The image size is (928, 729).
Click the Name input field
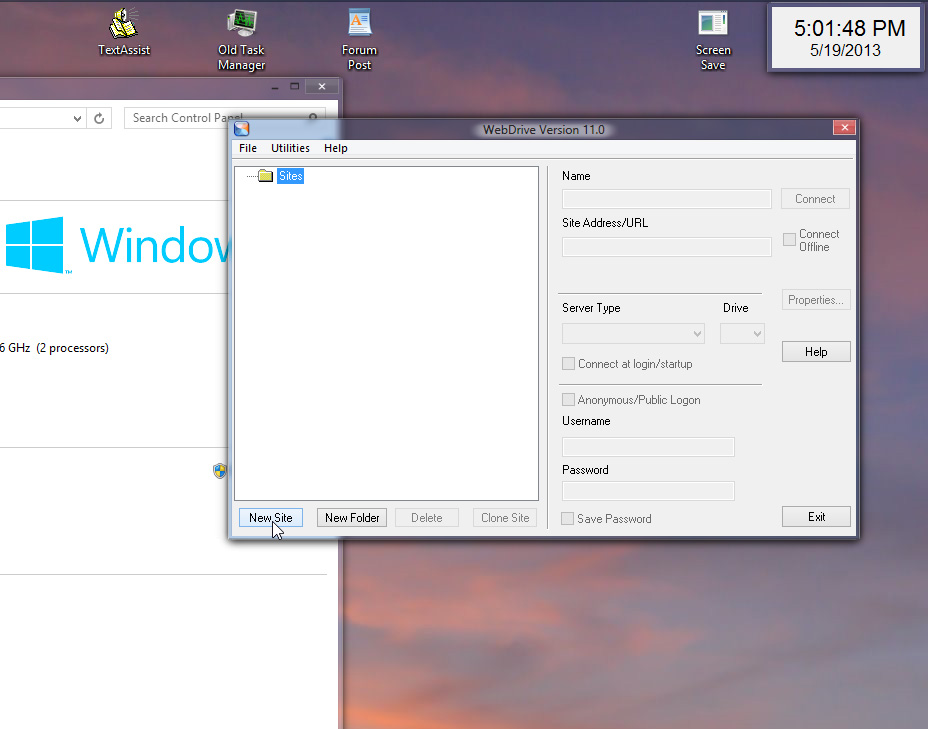pyautogui.click(x=666, y=199)
